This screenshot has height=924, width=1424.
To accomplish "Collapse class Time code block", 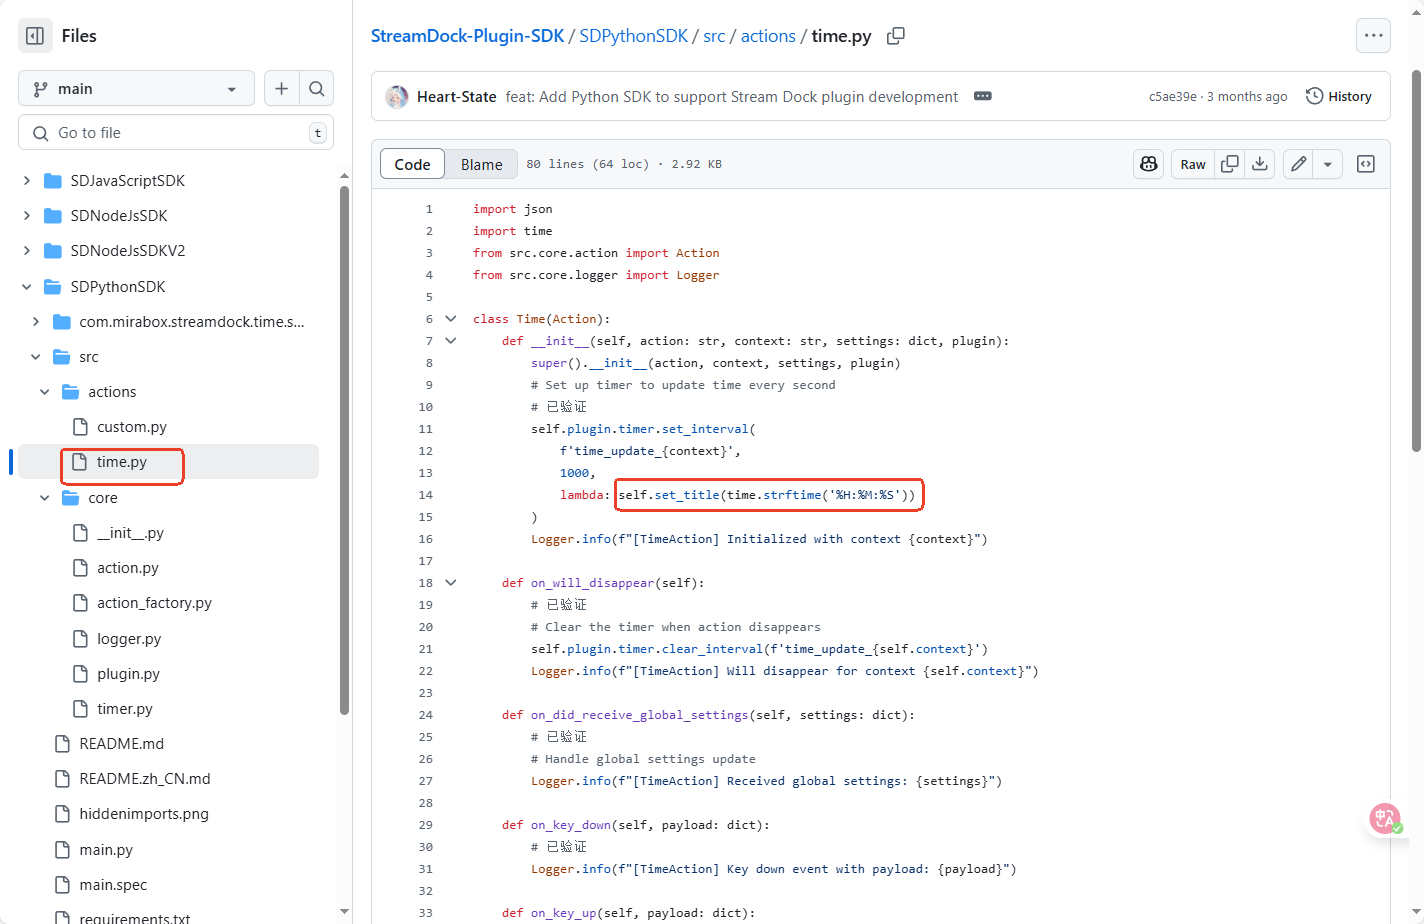I will click(x=451, y=319).
